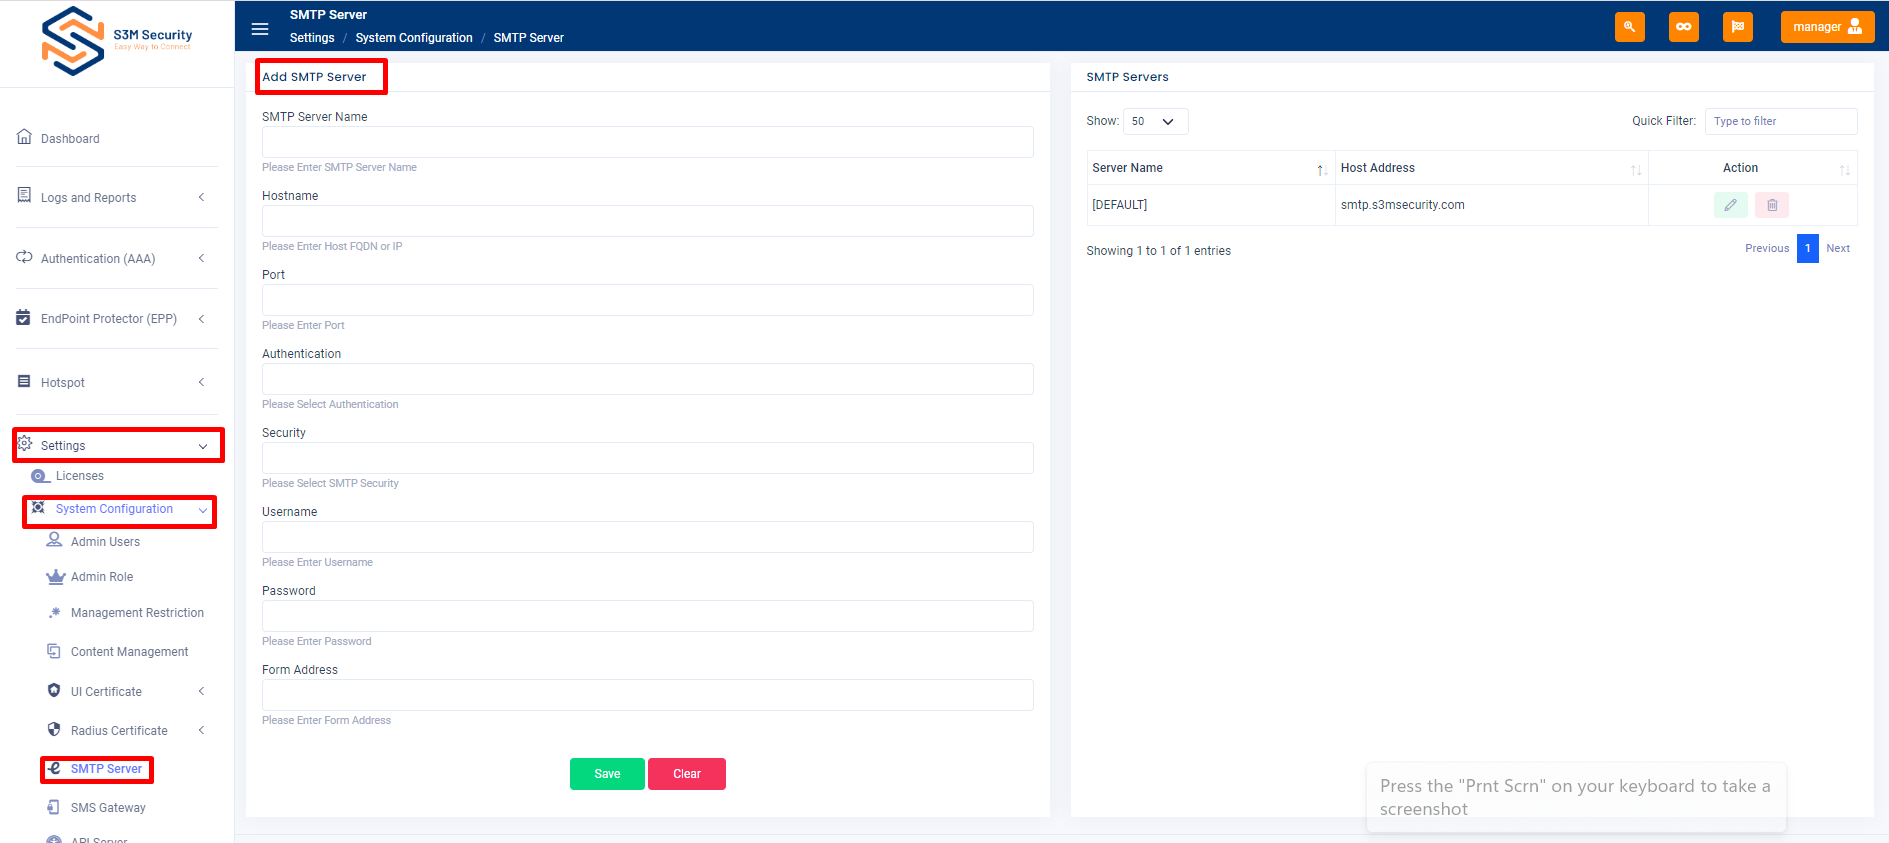Go to the Next page

1838,248
